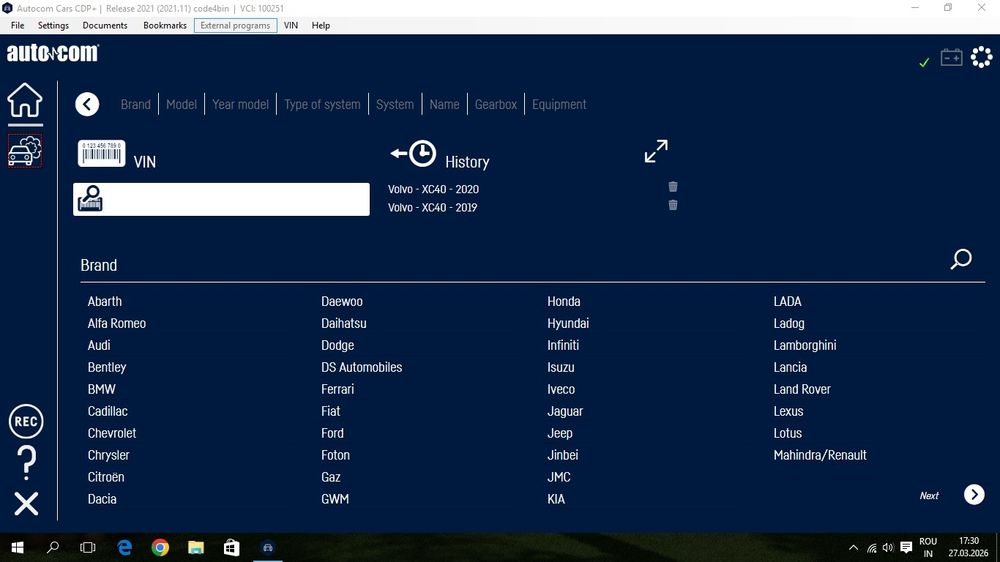Open the History clock icon
This screenshot has width=1000, height=562.
pos(414,154)
